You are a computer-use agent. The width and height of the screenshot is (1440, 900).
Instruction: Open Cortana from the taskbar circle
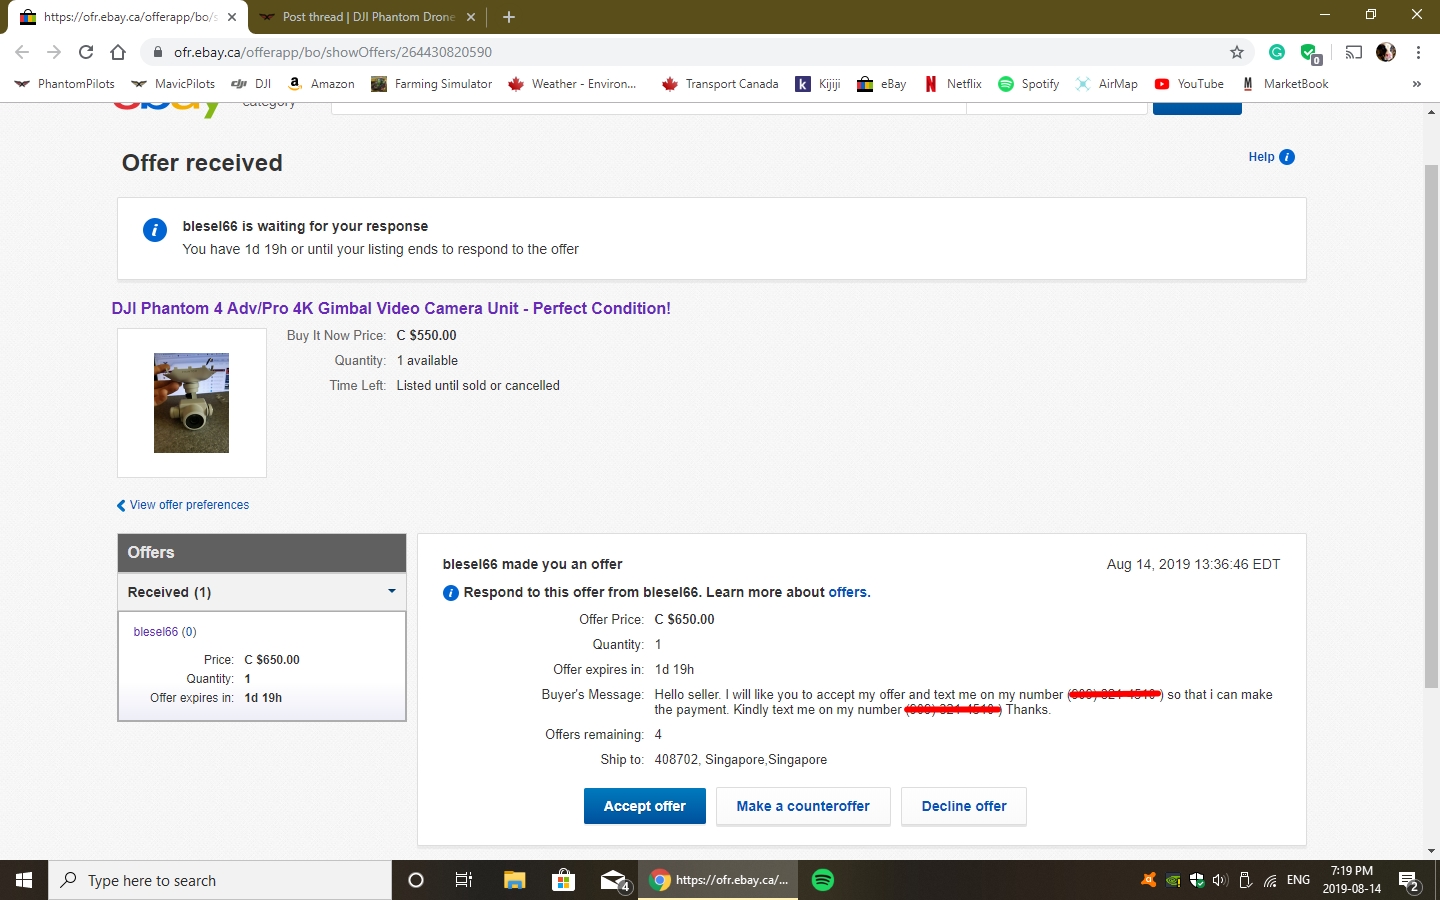click(416, 880)
